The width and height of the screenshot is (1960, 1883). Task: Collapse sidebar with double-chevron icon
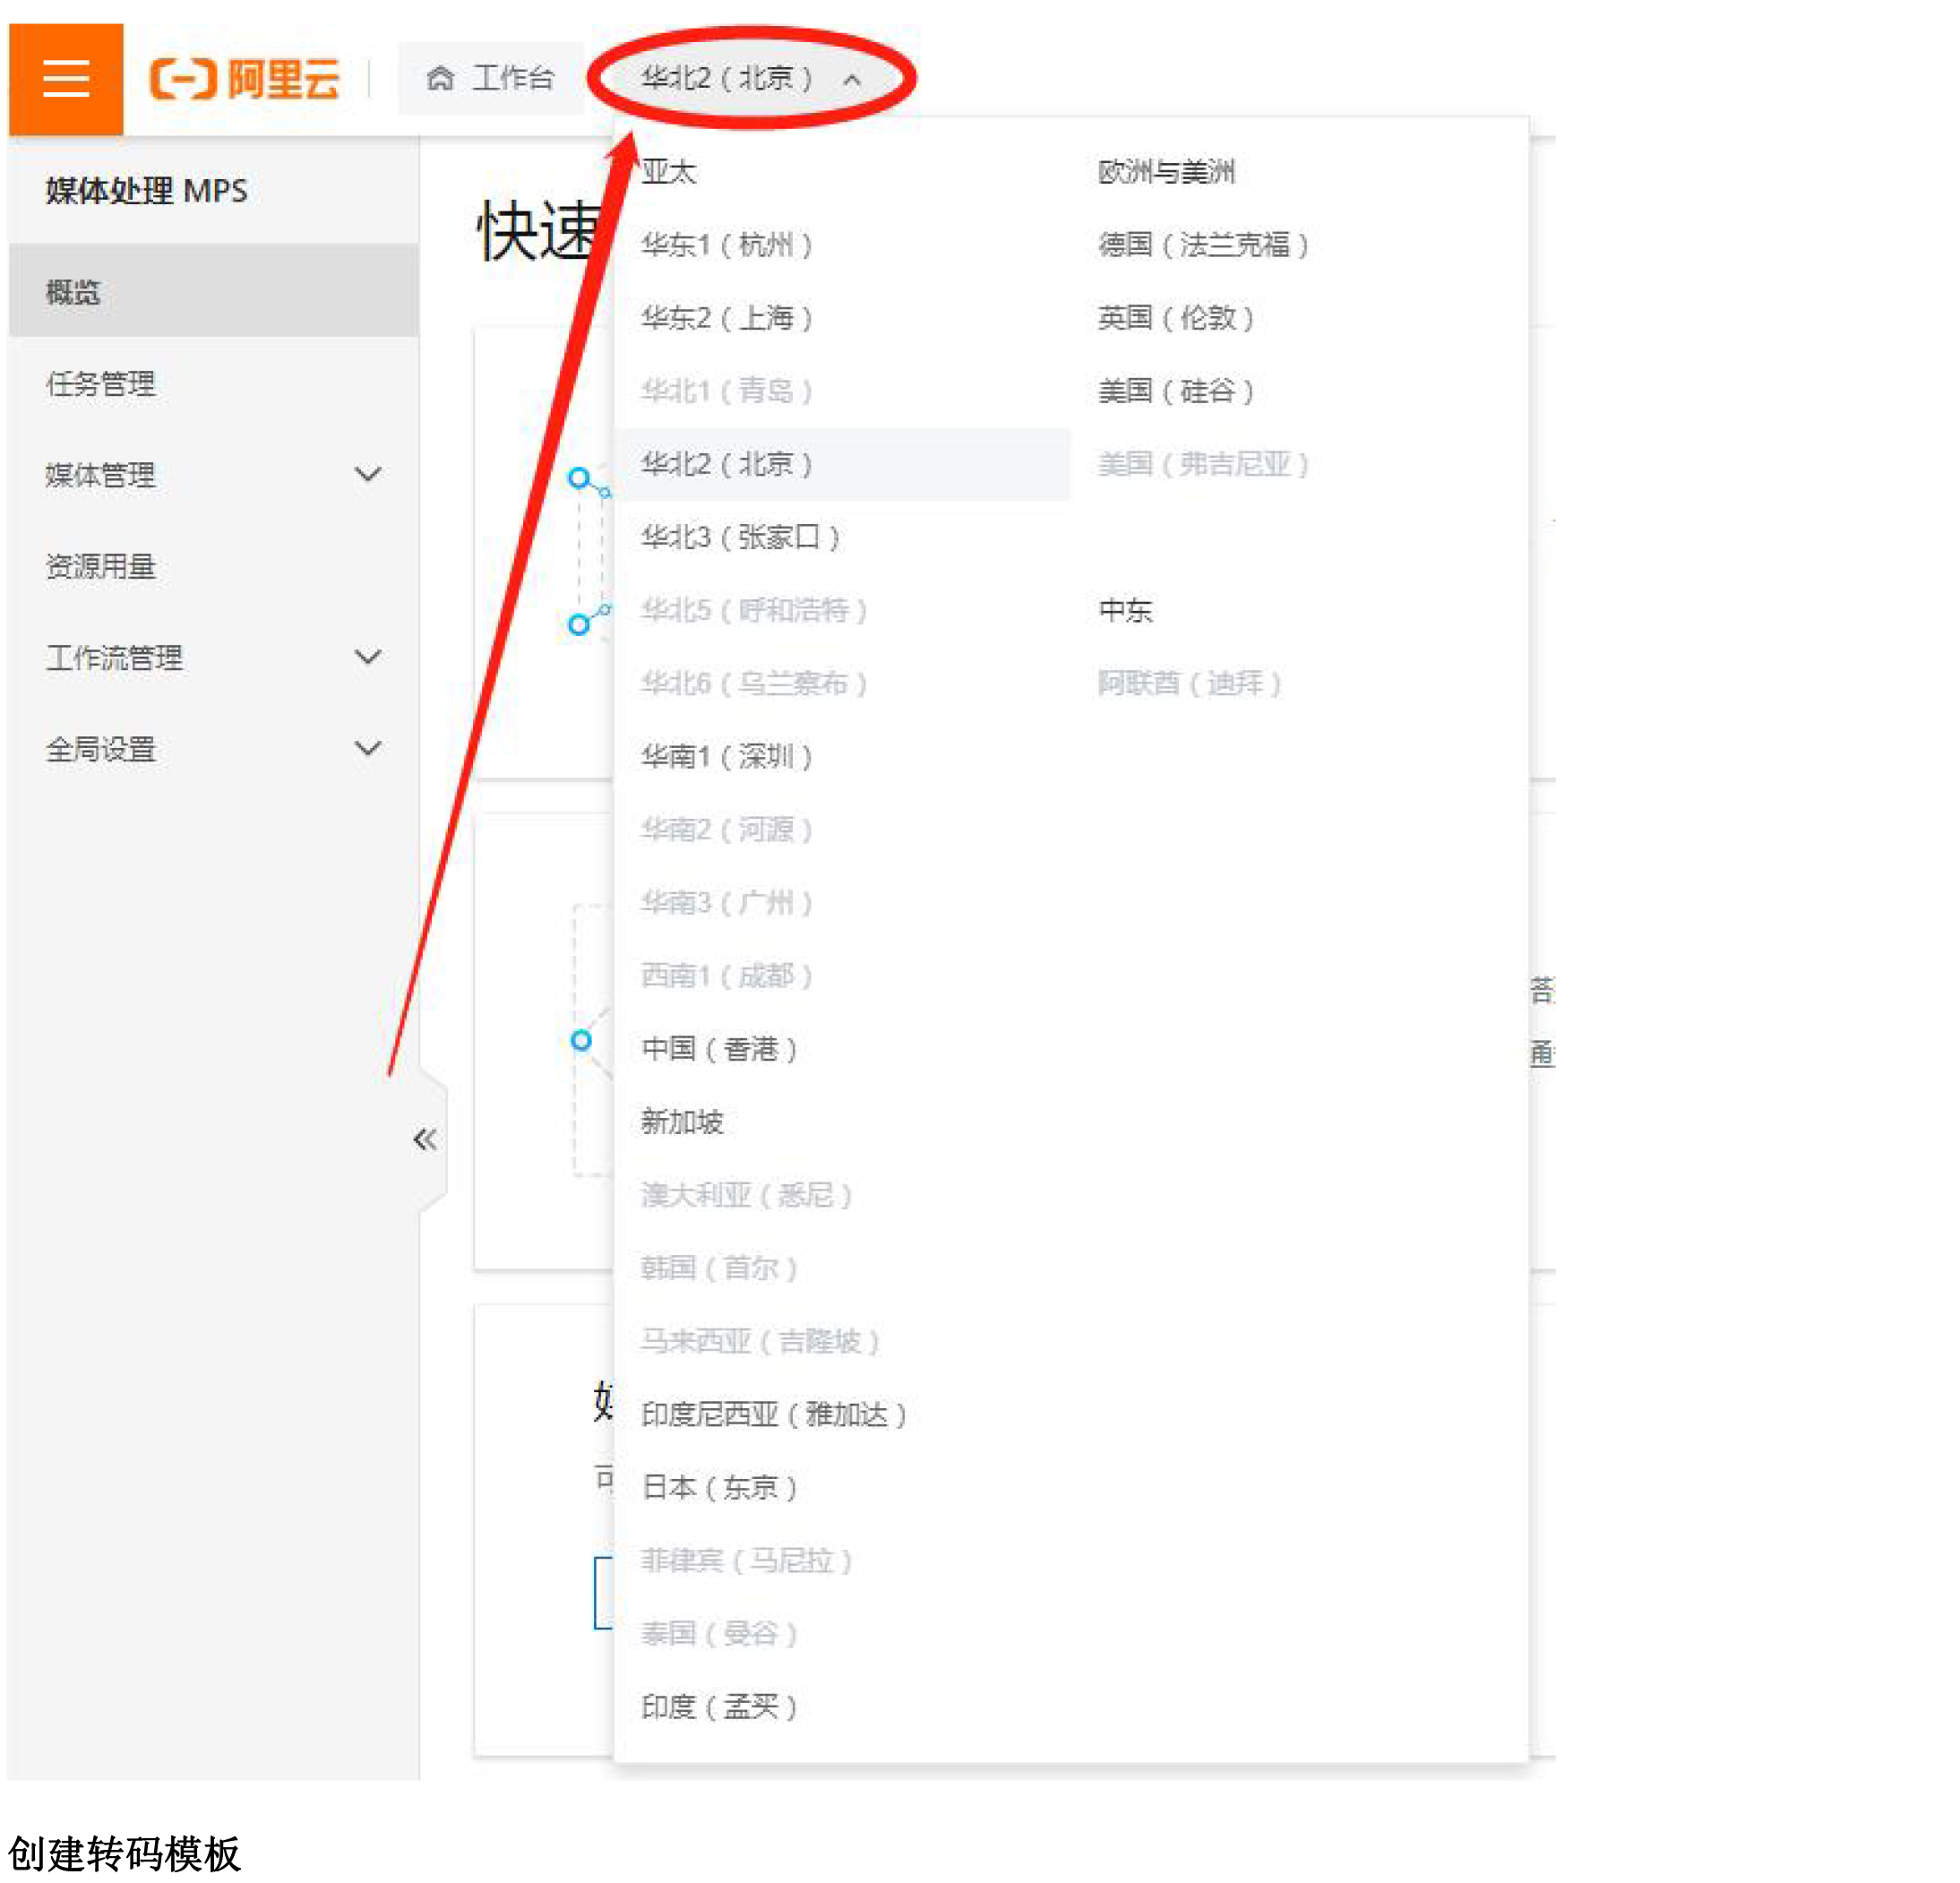[x=425, y=1139]
